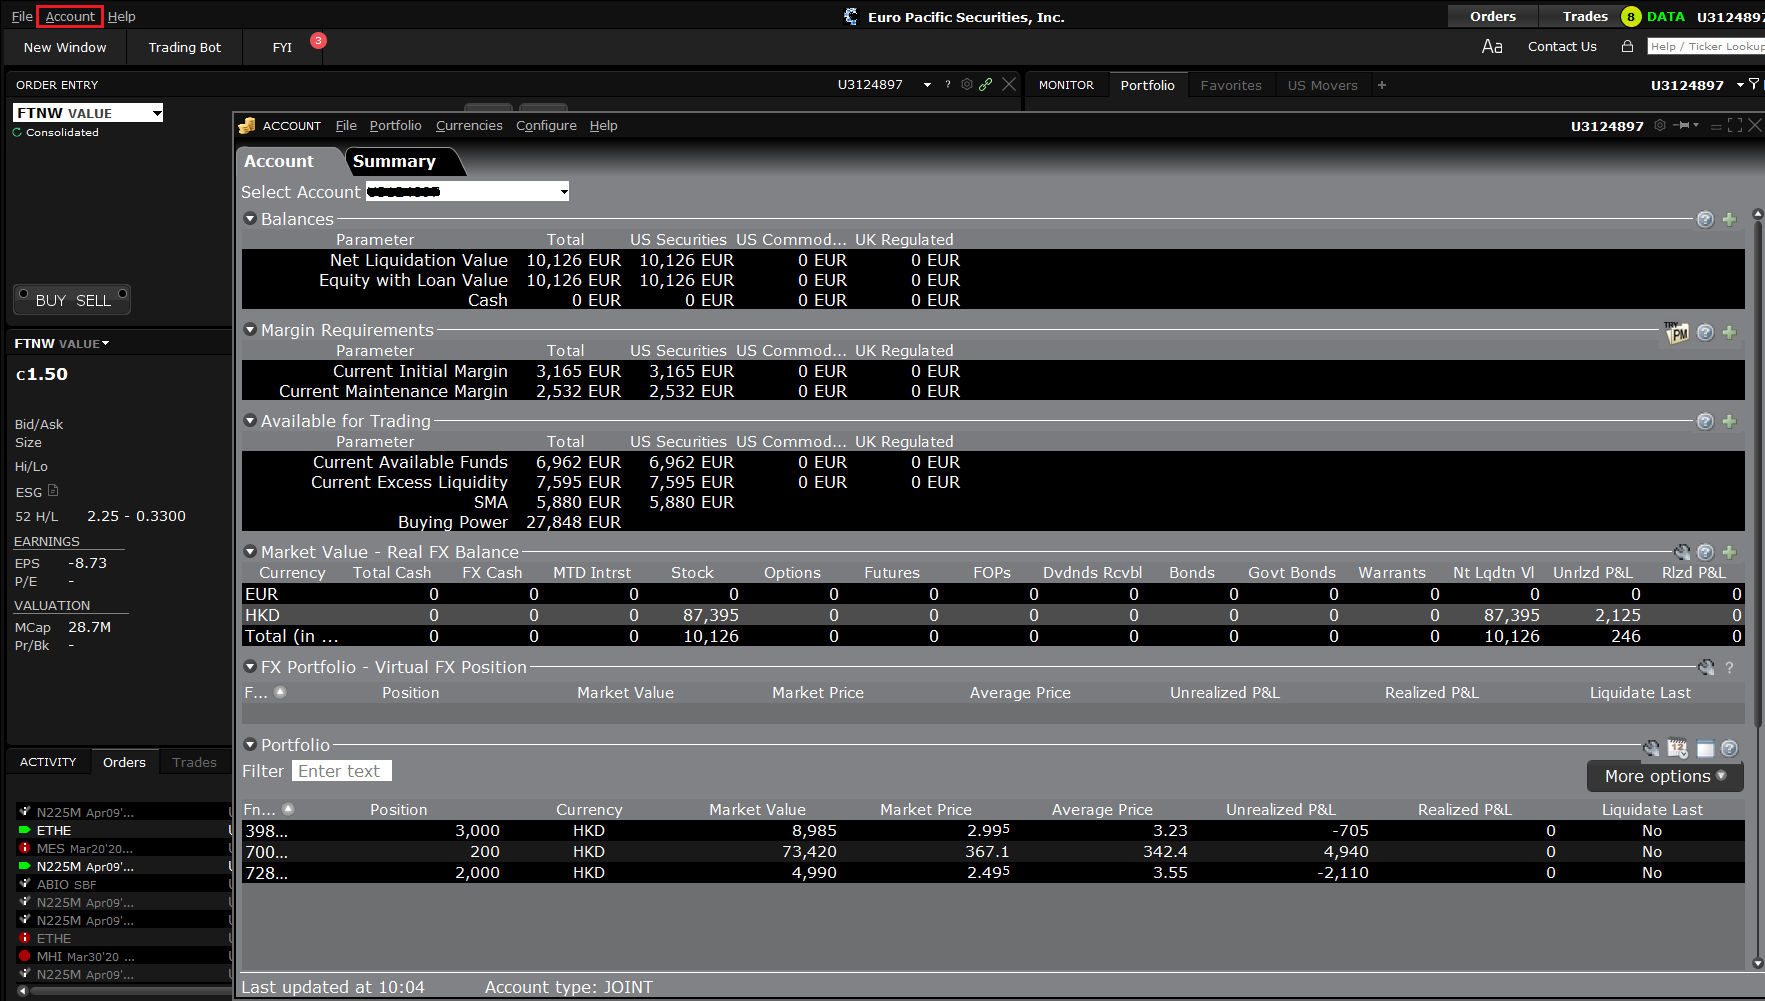The image size is (1765, 1001).
Task: Click the ESG document icon
Action: (53, 491)
